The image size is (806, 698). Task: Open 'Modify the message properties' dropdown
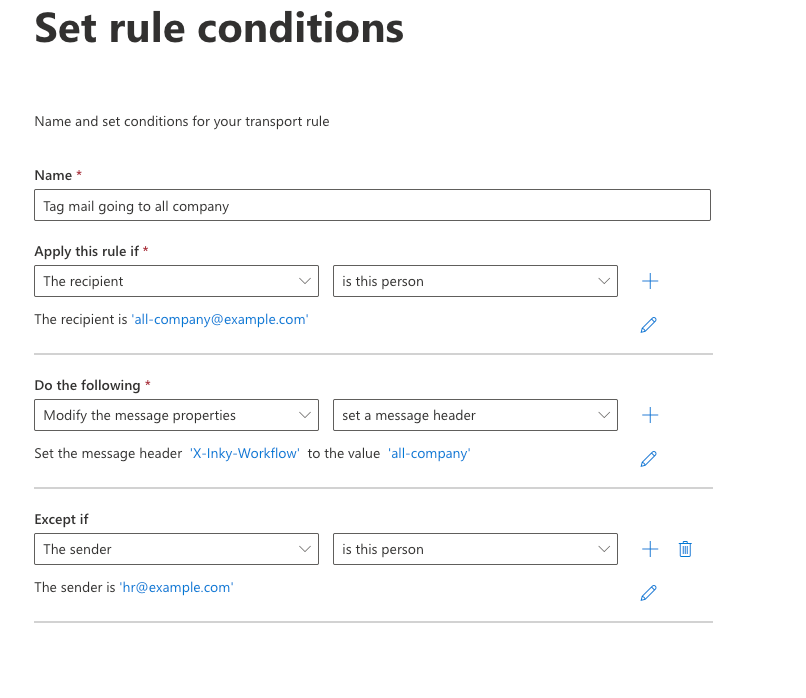[176, 415]
